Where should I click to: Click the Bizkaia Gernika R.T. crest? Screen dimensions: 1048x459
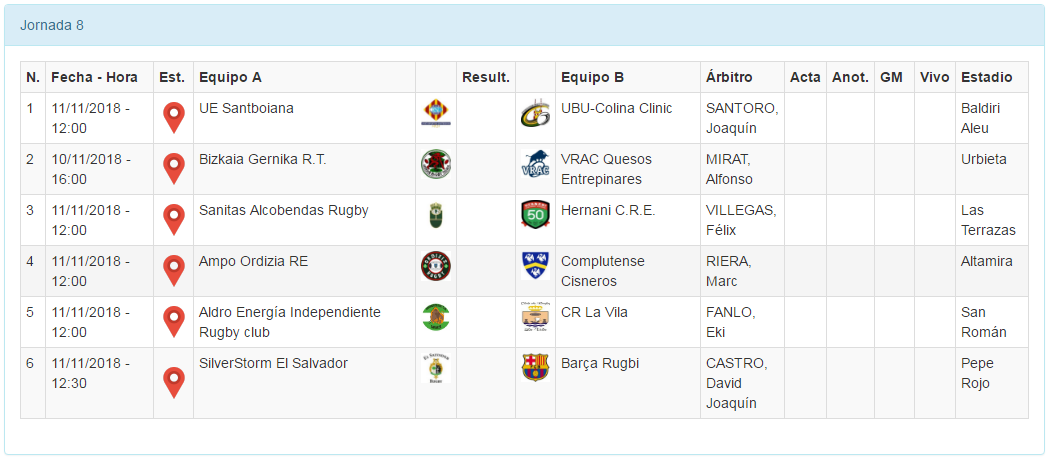pos(436,164)
